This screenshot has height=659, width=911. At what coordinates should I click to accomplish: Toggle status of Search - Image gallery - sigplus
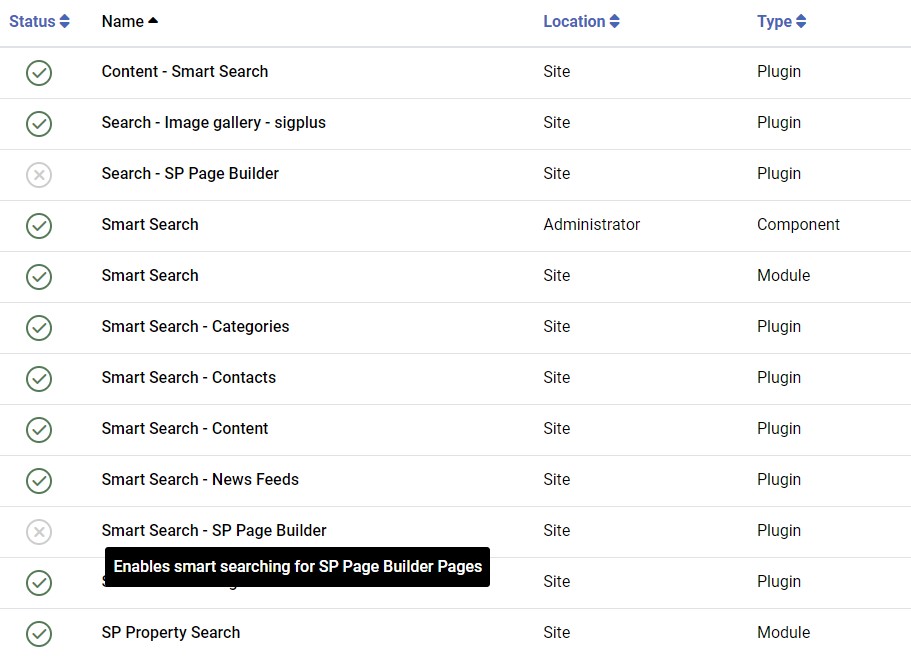click(x=39, y=123)
